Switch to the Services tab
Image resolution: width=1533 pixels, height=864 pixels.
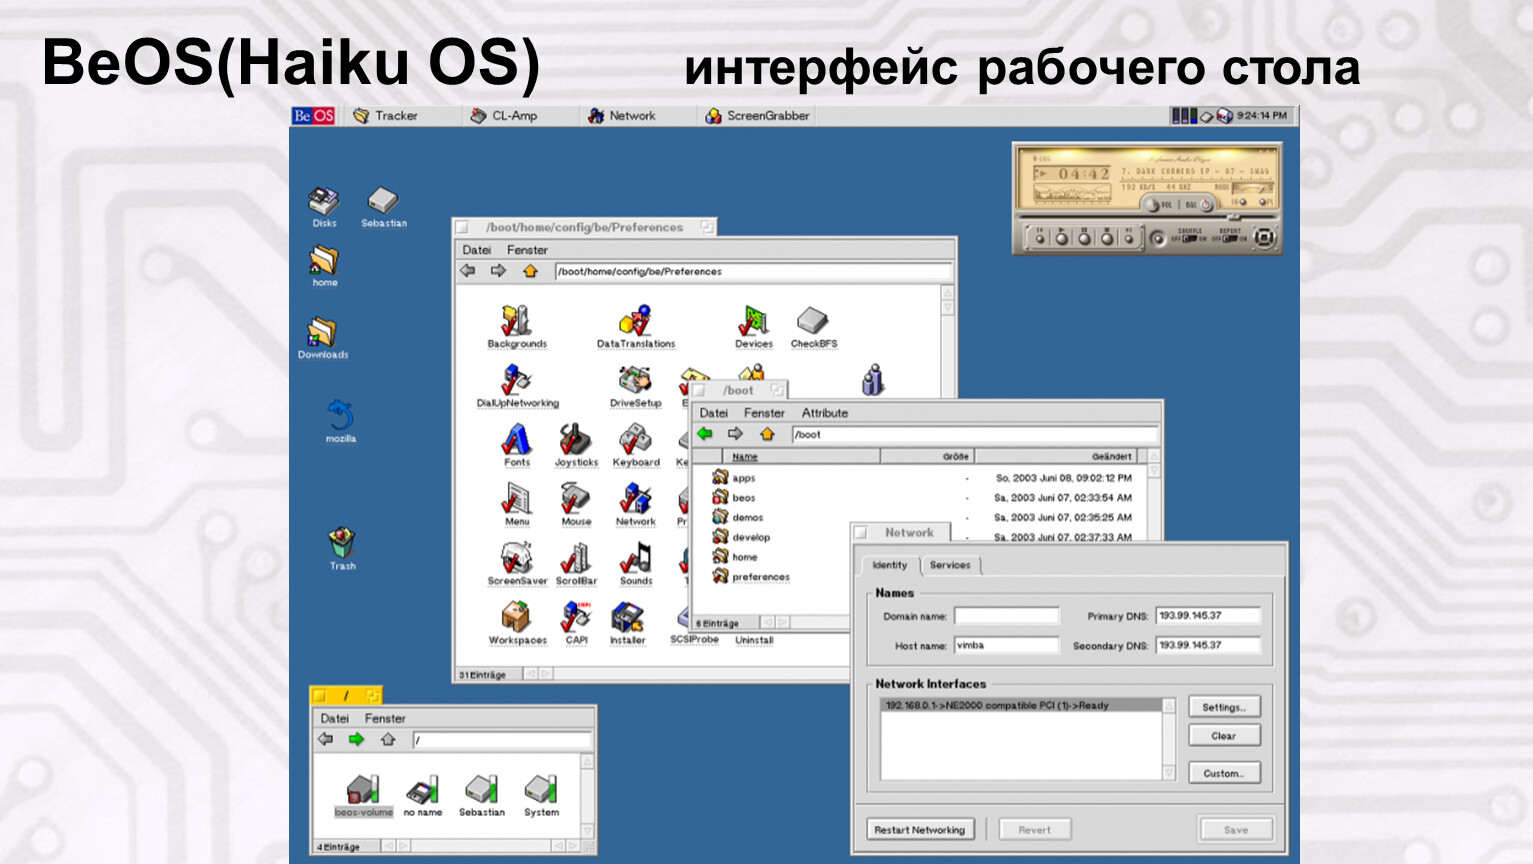coord(949,565)
